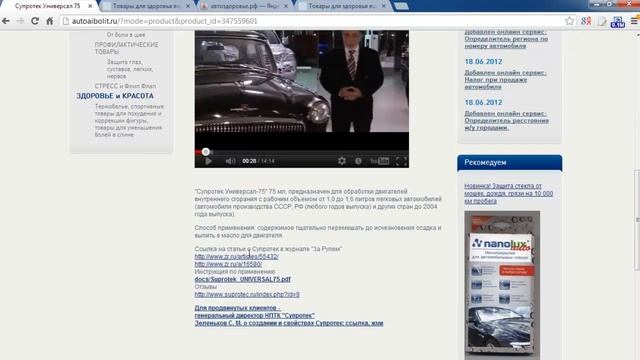Open video settings gear icon
640x360 pixels.
point(342,161)
